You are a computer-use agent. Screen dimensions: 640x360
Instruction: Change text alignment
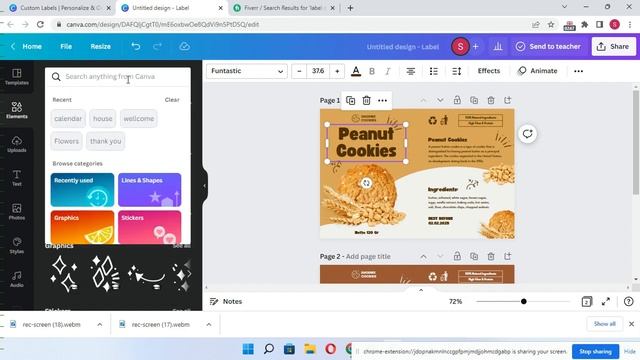(x=411, y=71)
